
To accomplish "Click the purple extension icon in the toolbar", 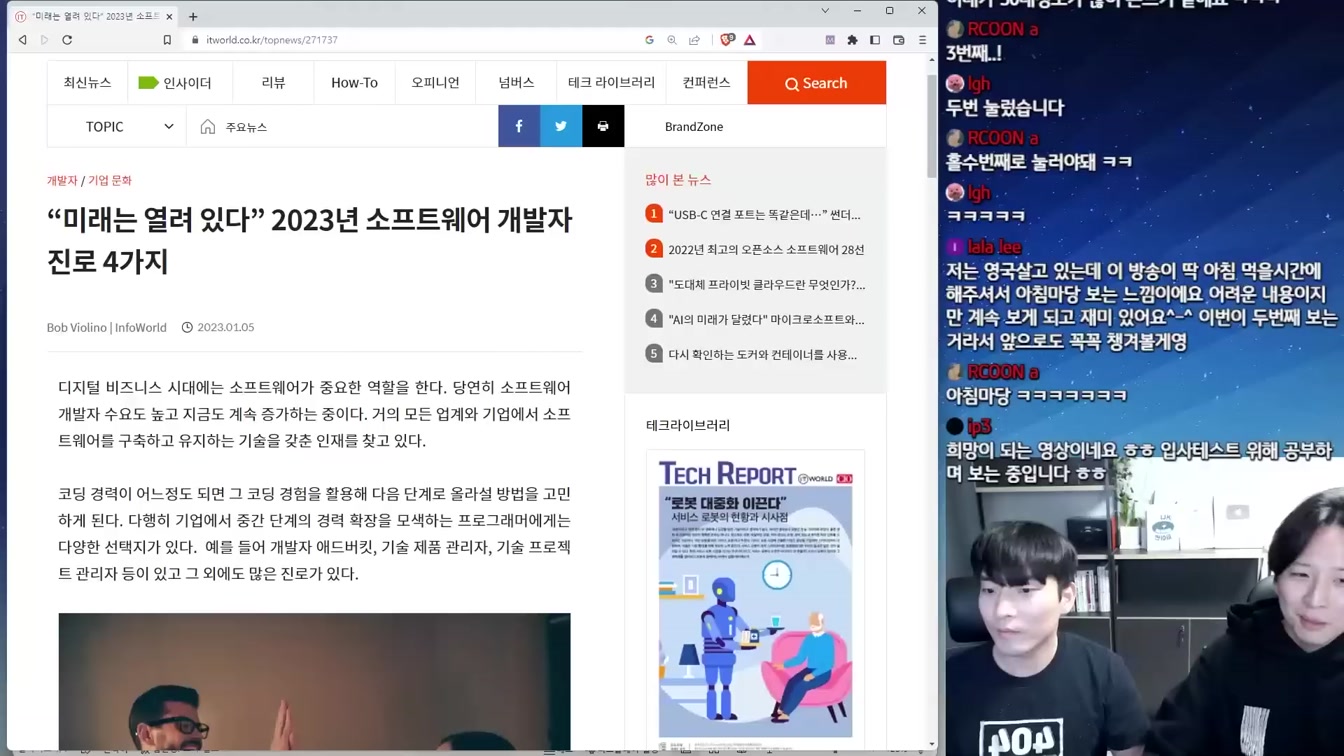I will 830,40.
